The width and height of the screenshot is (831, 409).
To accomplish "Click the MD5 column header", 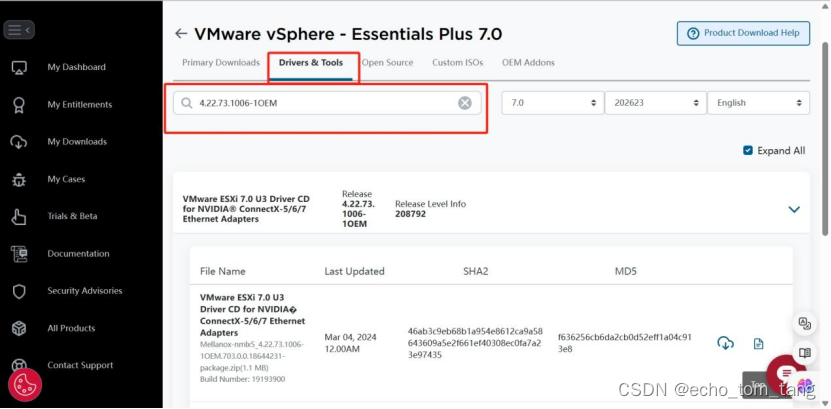I will tap(625, 271).
